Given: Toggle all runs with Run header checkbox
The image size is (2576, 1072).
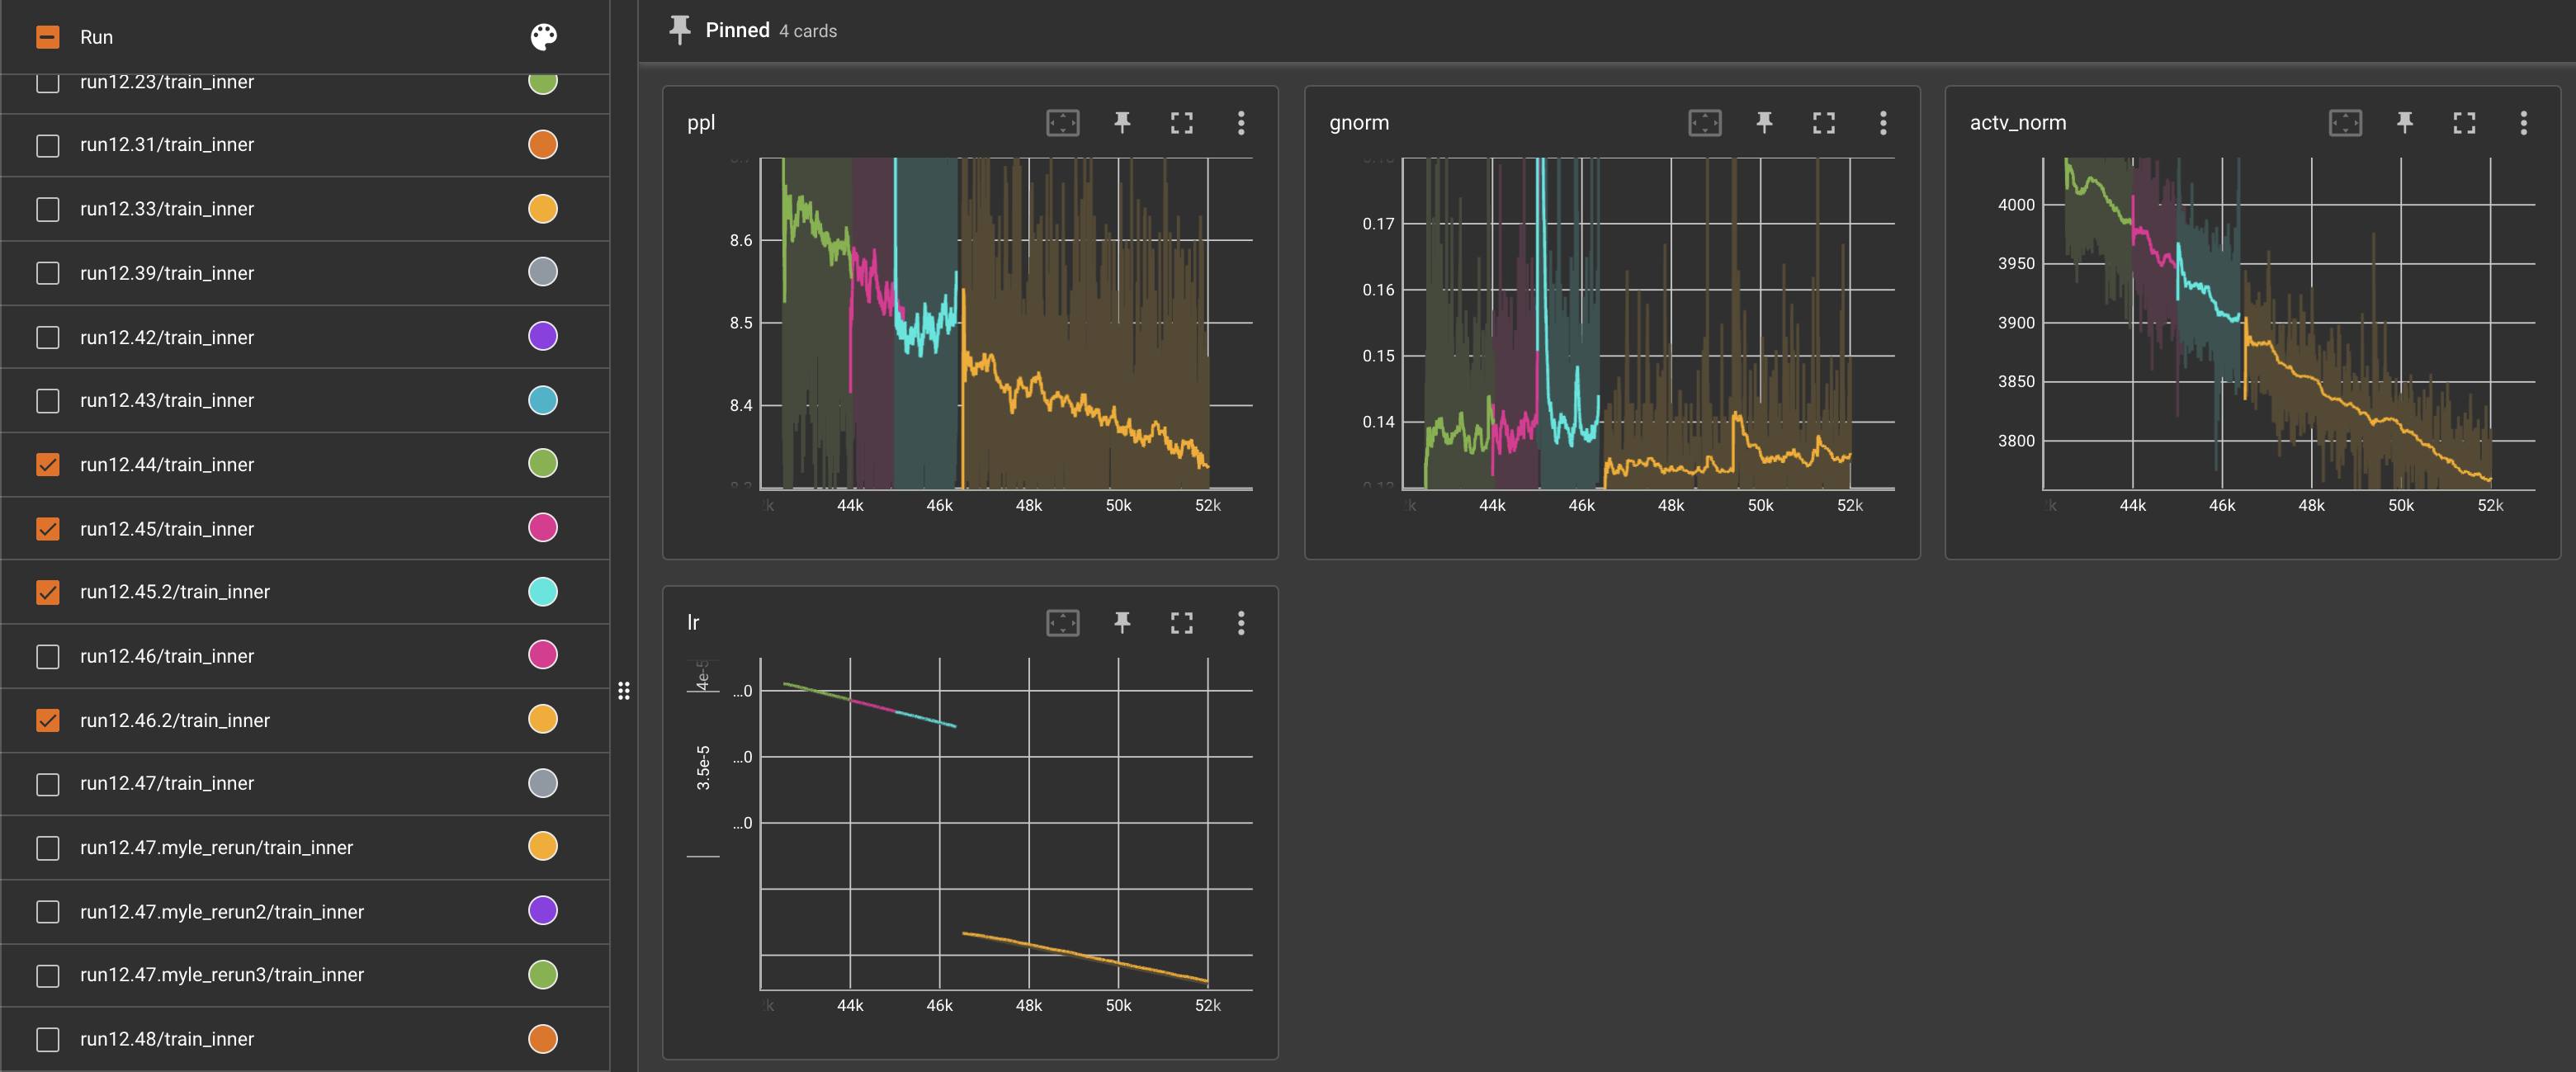Looking at the screenshot, I should [48, 37].
